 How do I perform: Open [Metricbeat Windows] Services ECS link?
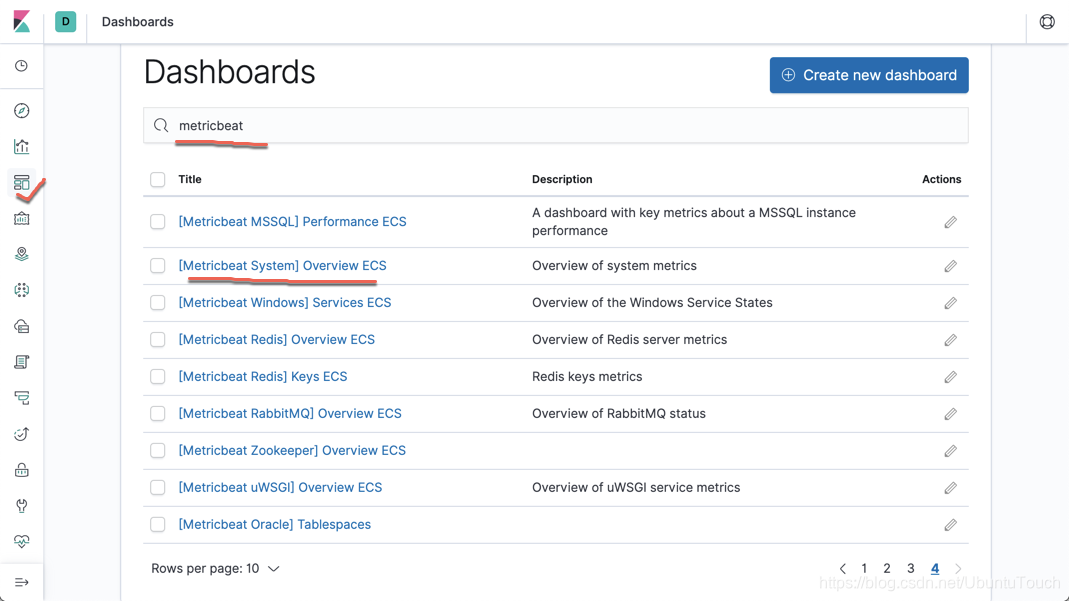click(285, 303)
